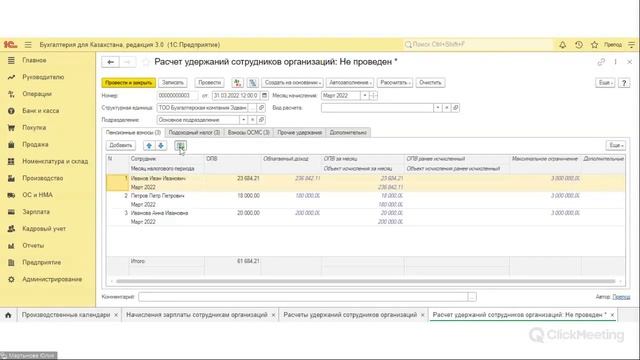Click Номер field 00000000003
This screenshot has height=360, width=640.
click(x=177, y=96)
